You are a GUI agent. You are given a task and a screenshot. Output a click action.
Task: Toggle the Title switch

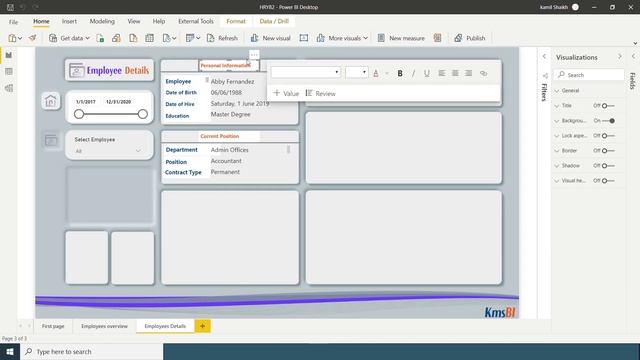point(608,106)
